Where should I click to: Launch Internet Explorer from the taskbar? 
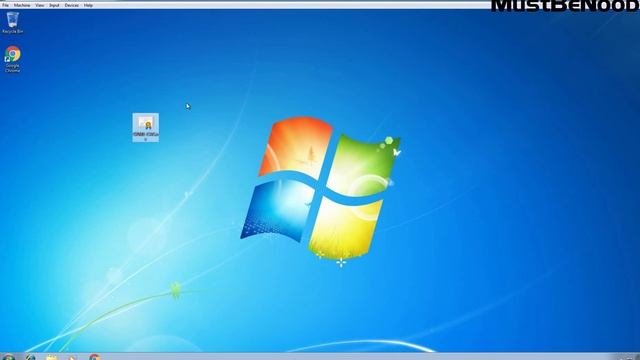click(31, 357)
